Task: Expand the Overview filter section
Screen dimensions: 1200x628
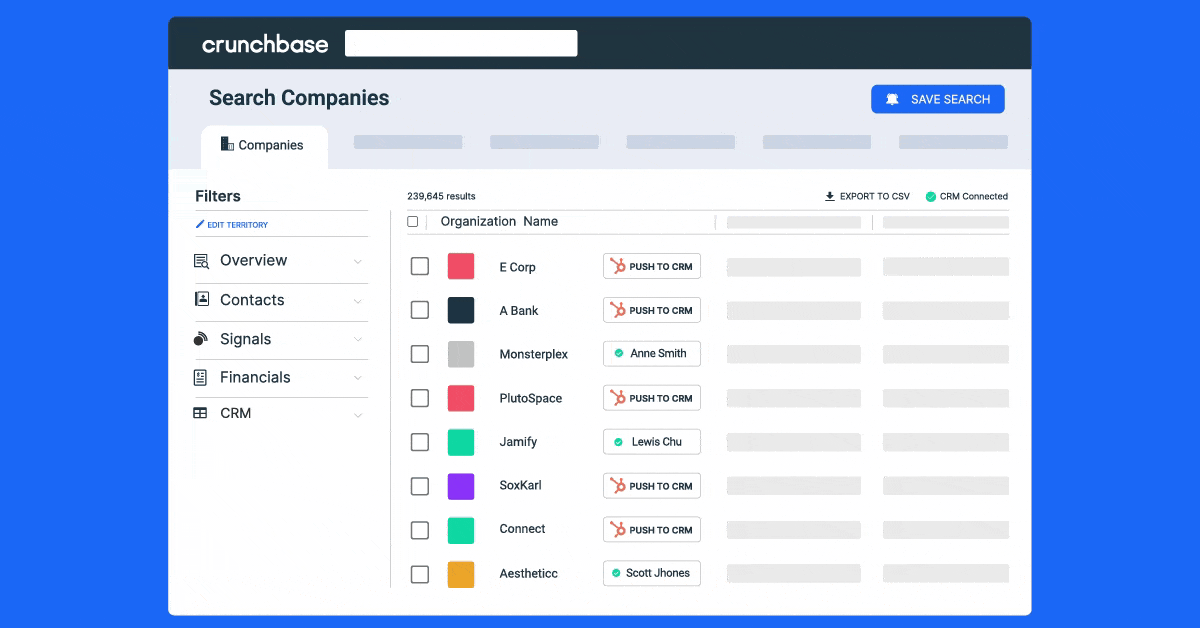Action: coord(358,260)
